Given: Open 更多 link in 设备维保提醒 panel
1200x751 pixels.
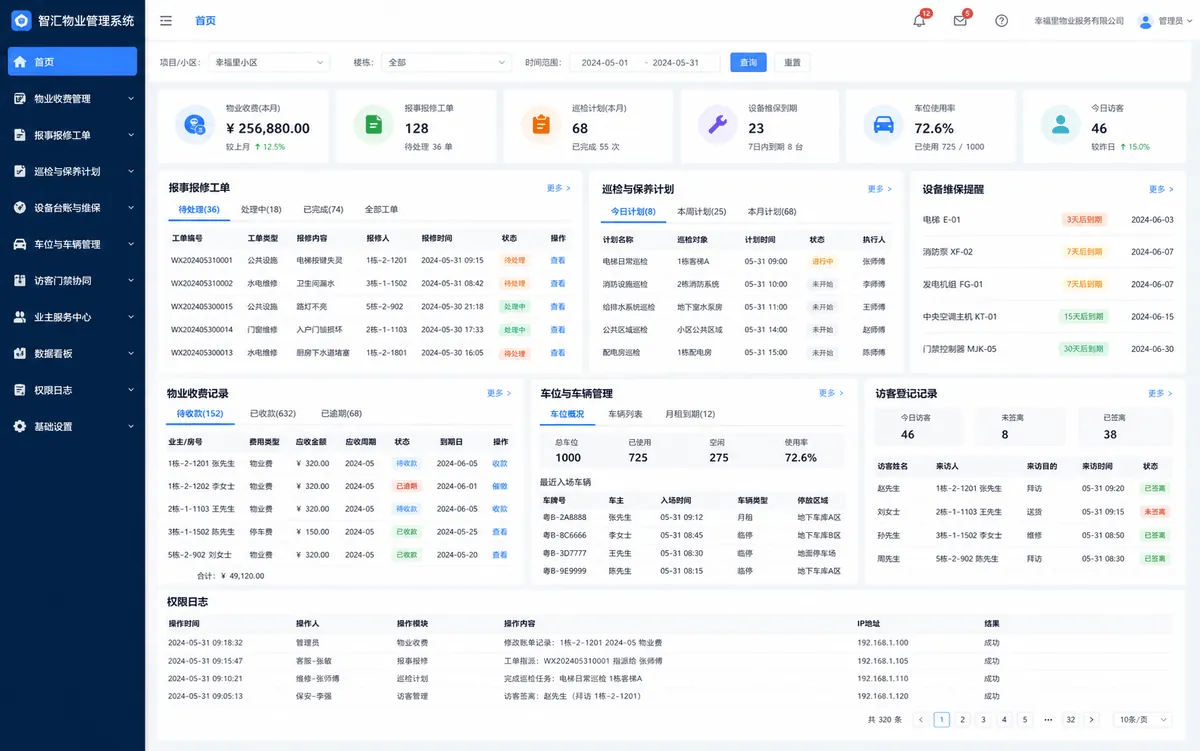Looking at the screenshot, I should pos(1161,189).
